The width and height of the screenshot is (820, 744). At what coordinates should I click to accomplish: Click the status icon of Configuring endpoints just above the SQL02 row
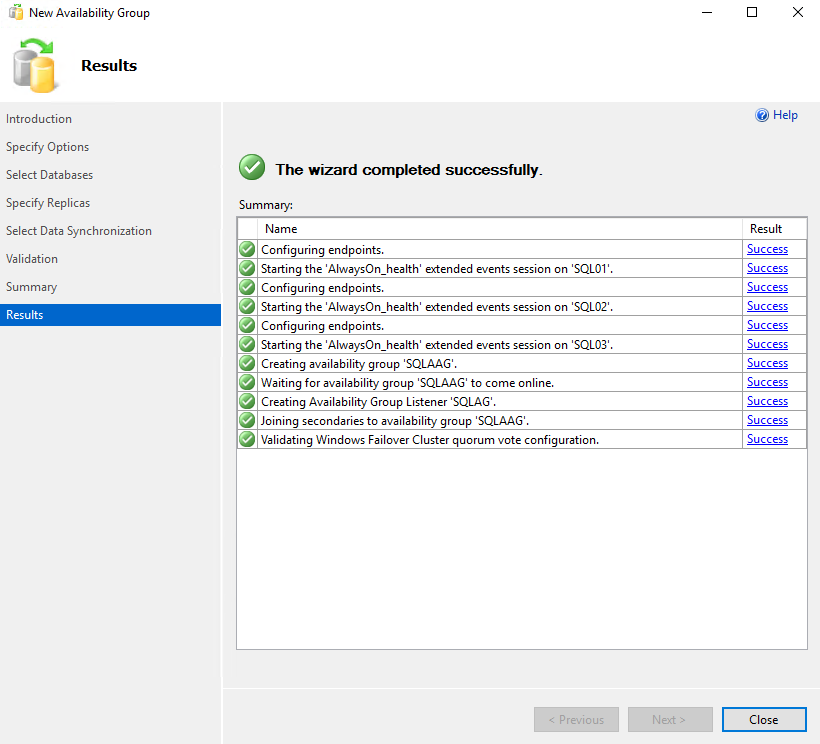[x=247, y=288]
